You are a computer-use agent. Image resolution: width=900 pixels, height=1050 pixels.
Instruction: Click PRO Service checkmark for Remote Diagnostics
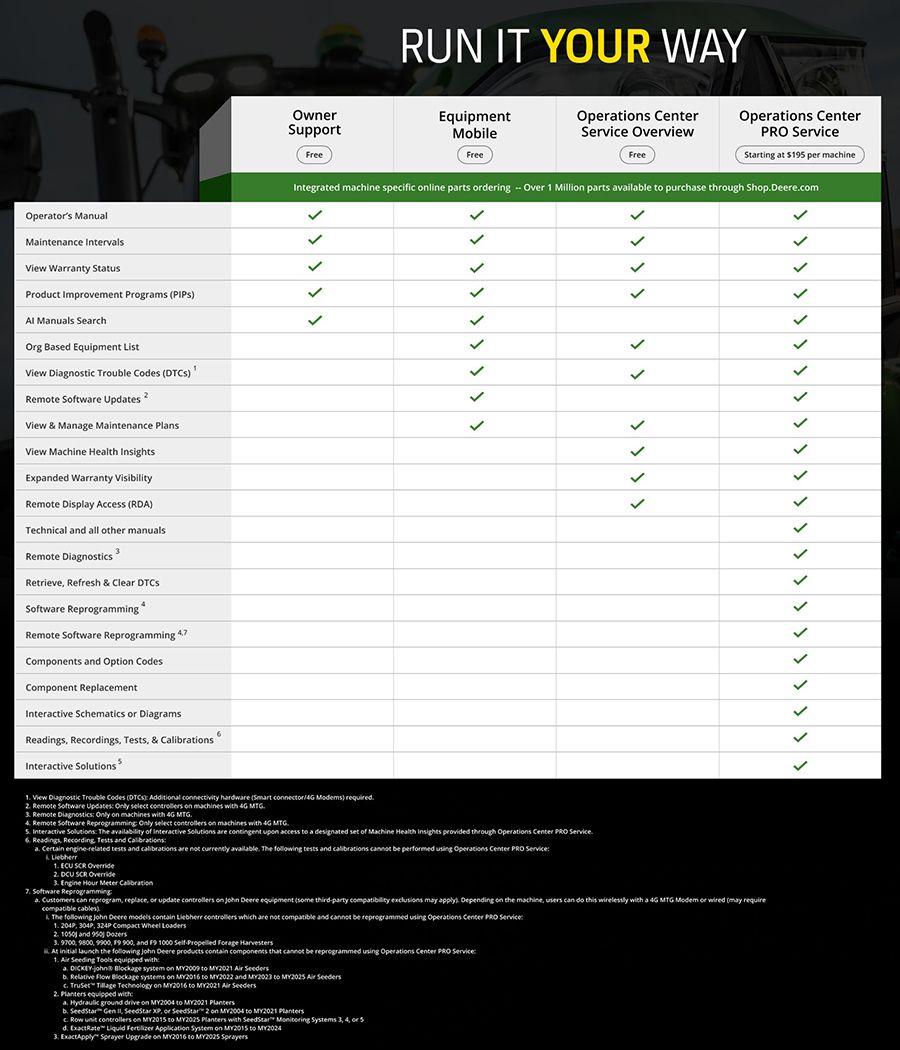tap(800, 554)
